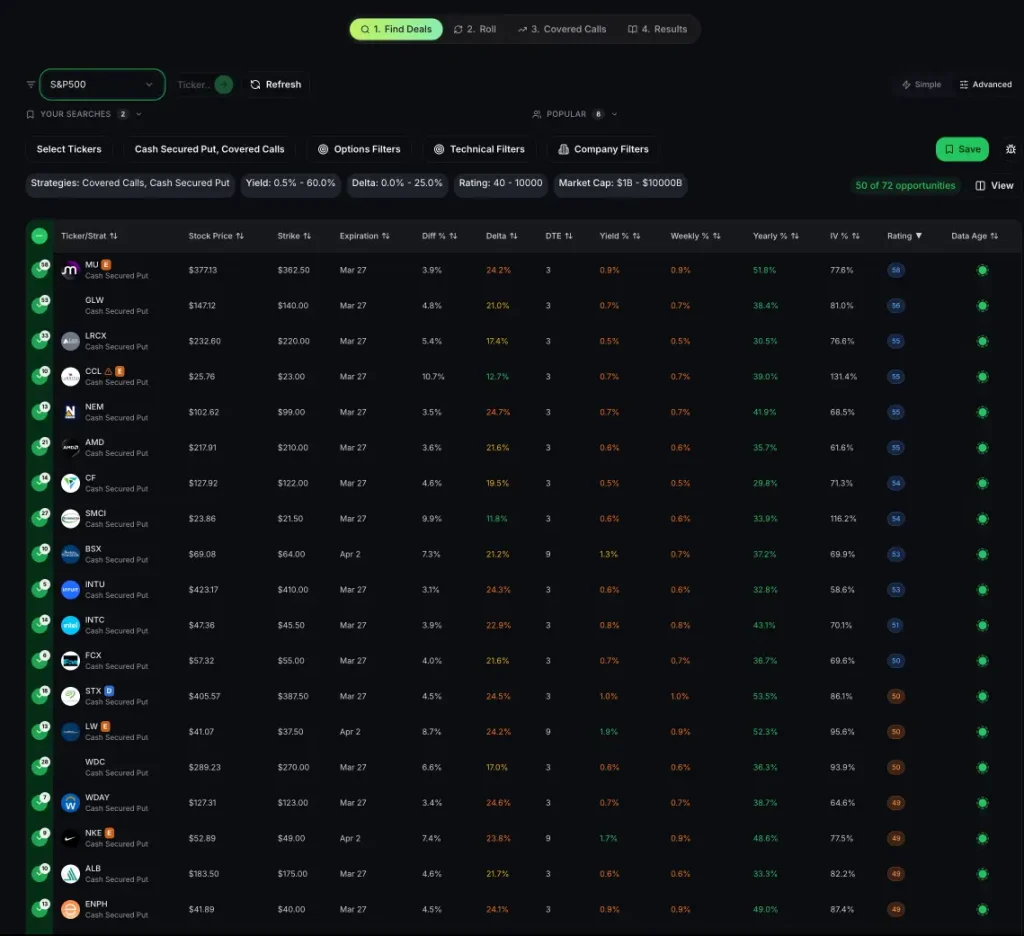Click the warning triangle on the CCL row
The image size is (1024, 936).
[109, 370]
